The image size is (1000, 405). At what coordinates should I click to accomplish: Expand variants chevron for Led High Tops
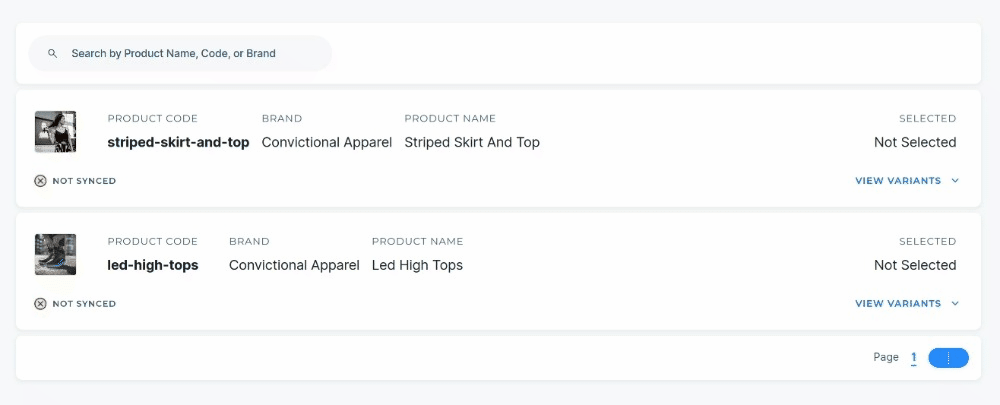[x=955, y=304]
